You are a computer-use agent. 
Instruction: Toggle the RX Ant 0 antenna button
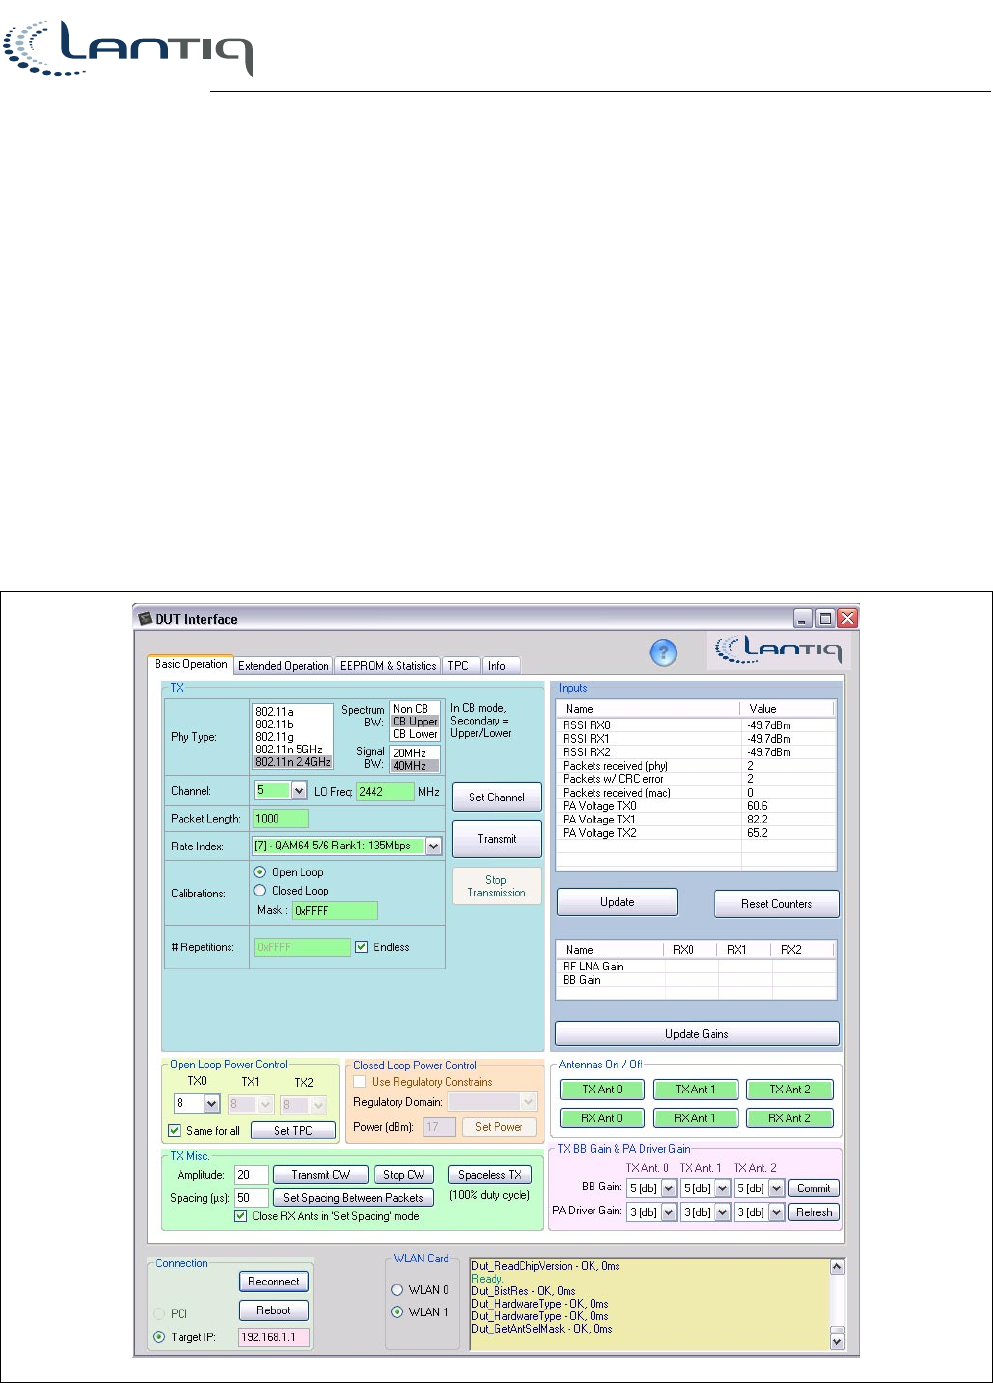pyautogui.click(x=603, y=1118)
